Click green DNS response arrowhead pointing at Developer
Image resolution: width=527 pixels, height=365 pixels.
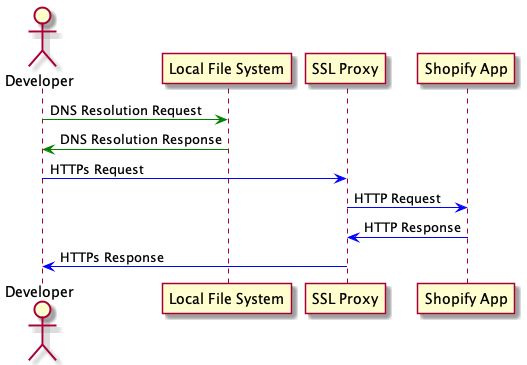[49, 149]
